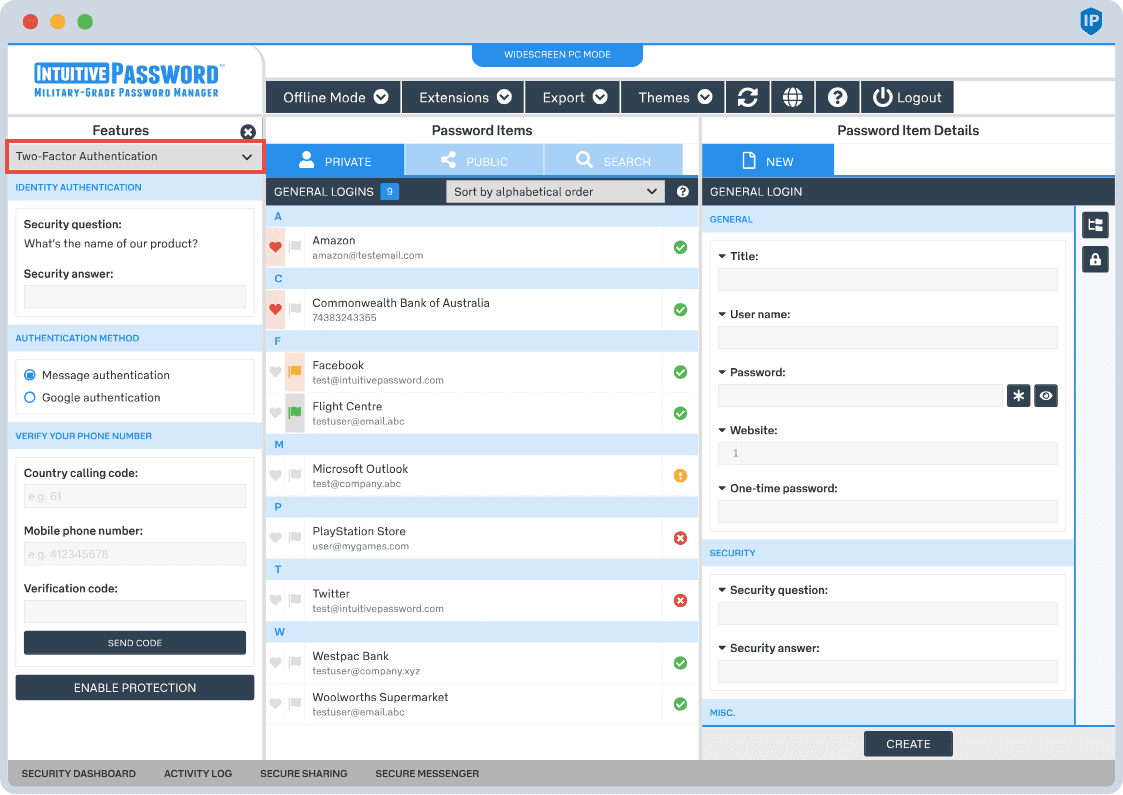The height and width of the screenshot is (795, 1123).
Task: Open the Export dropdown menu
Action: (x=573, y=97)
